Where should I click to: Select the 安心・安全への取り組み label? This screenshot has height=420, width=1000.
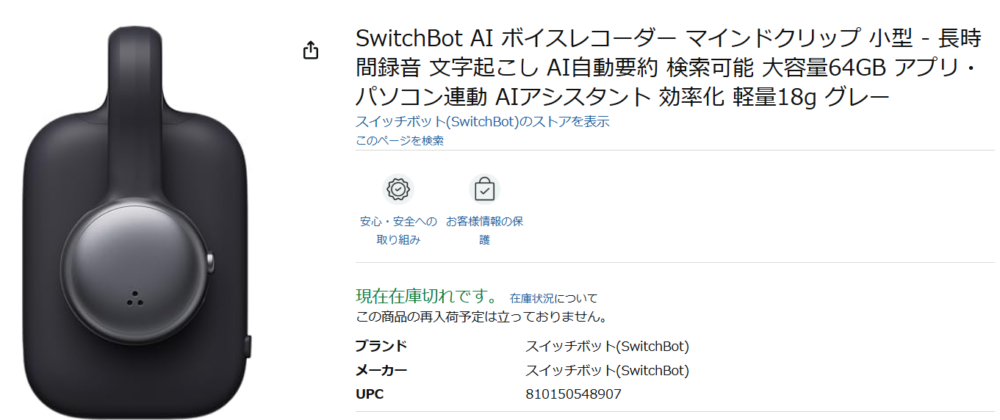click(399, 229)
